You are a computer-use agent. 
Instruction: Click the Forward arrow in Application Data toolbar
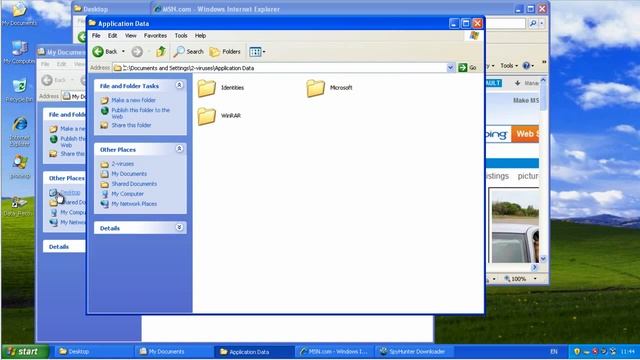click(x=137, y=51)
